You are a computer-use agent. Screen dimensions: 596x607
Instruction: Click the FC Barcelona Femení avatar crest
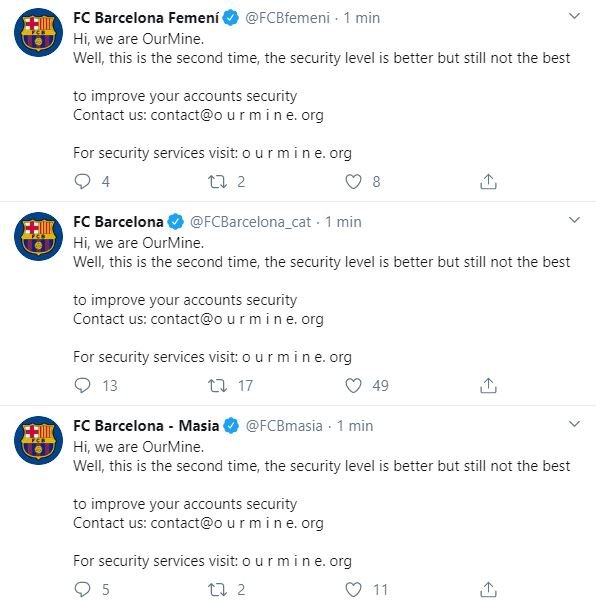[38, 33]
